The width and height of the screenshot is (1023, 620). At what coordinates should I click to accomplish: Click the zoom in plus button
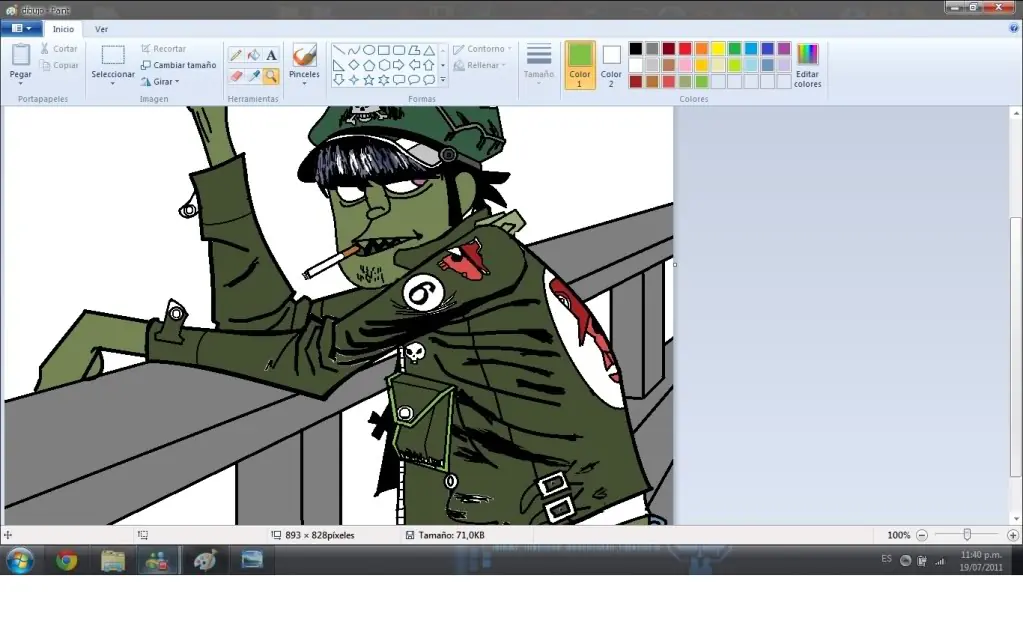(1013, 535)
